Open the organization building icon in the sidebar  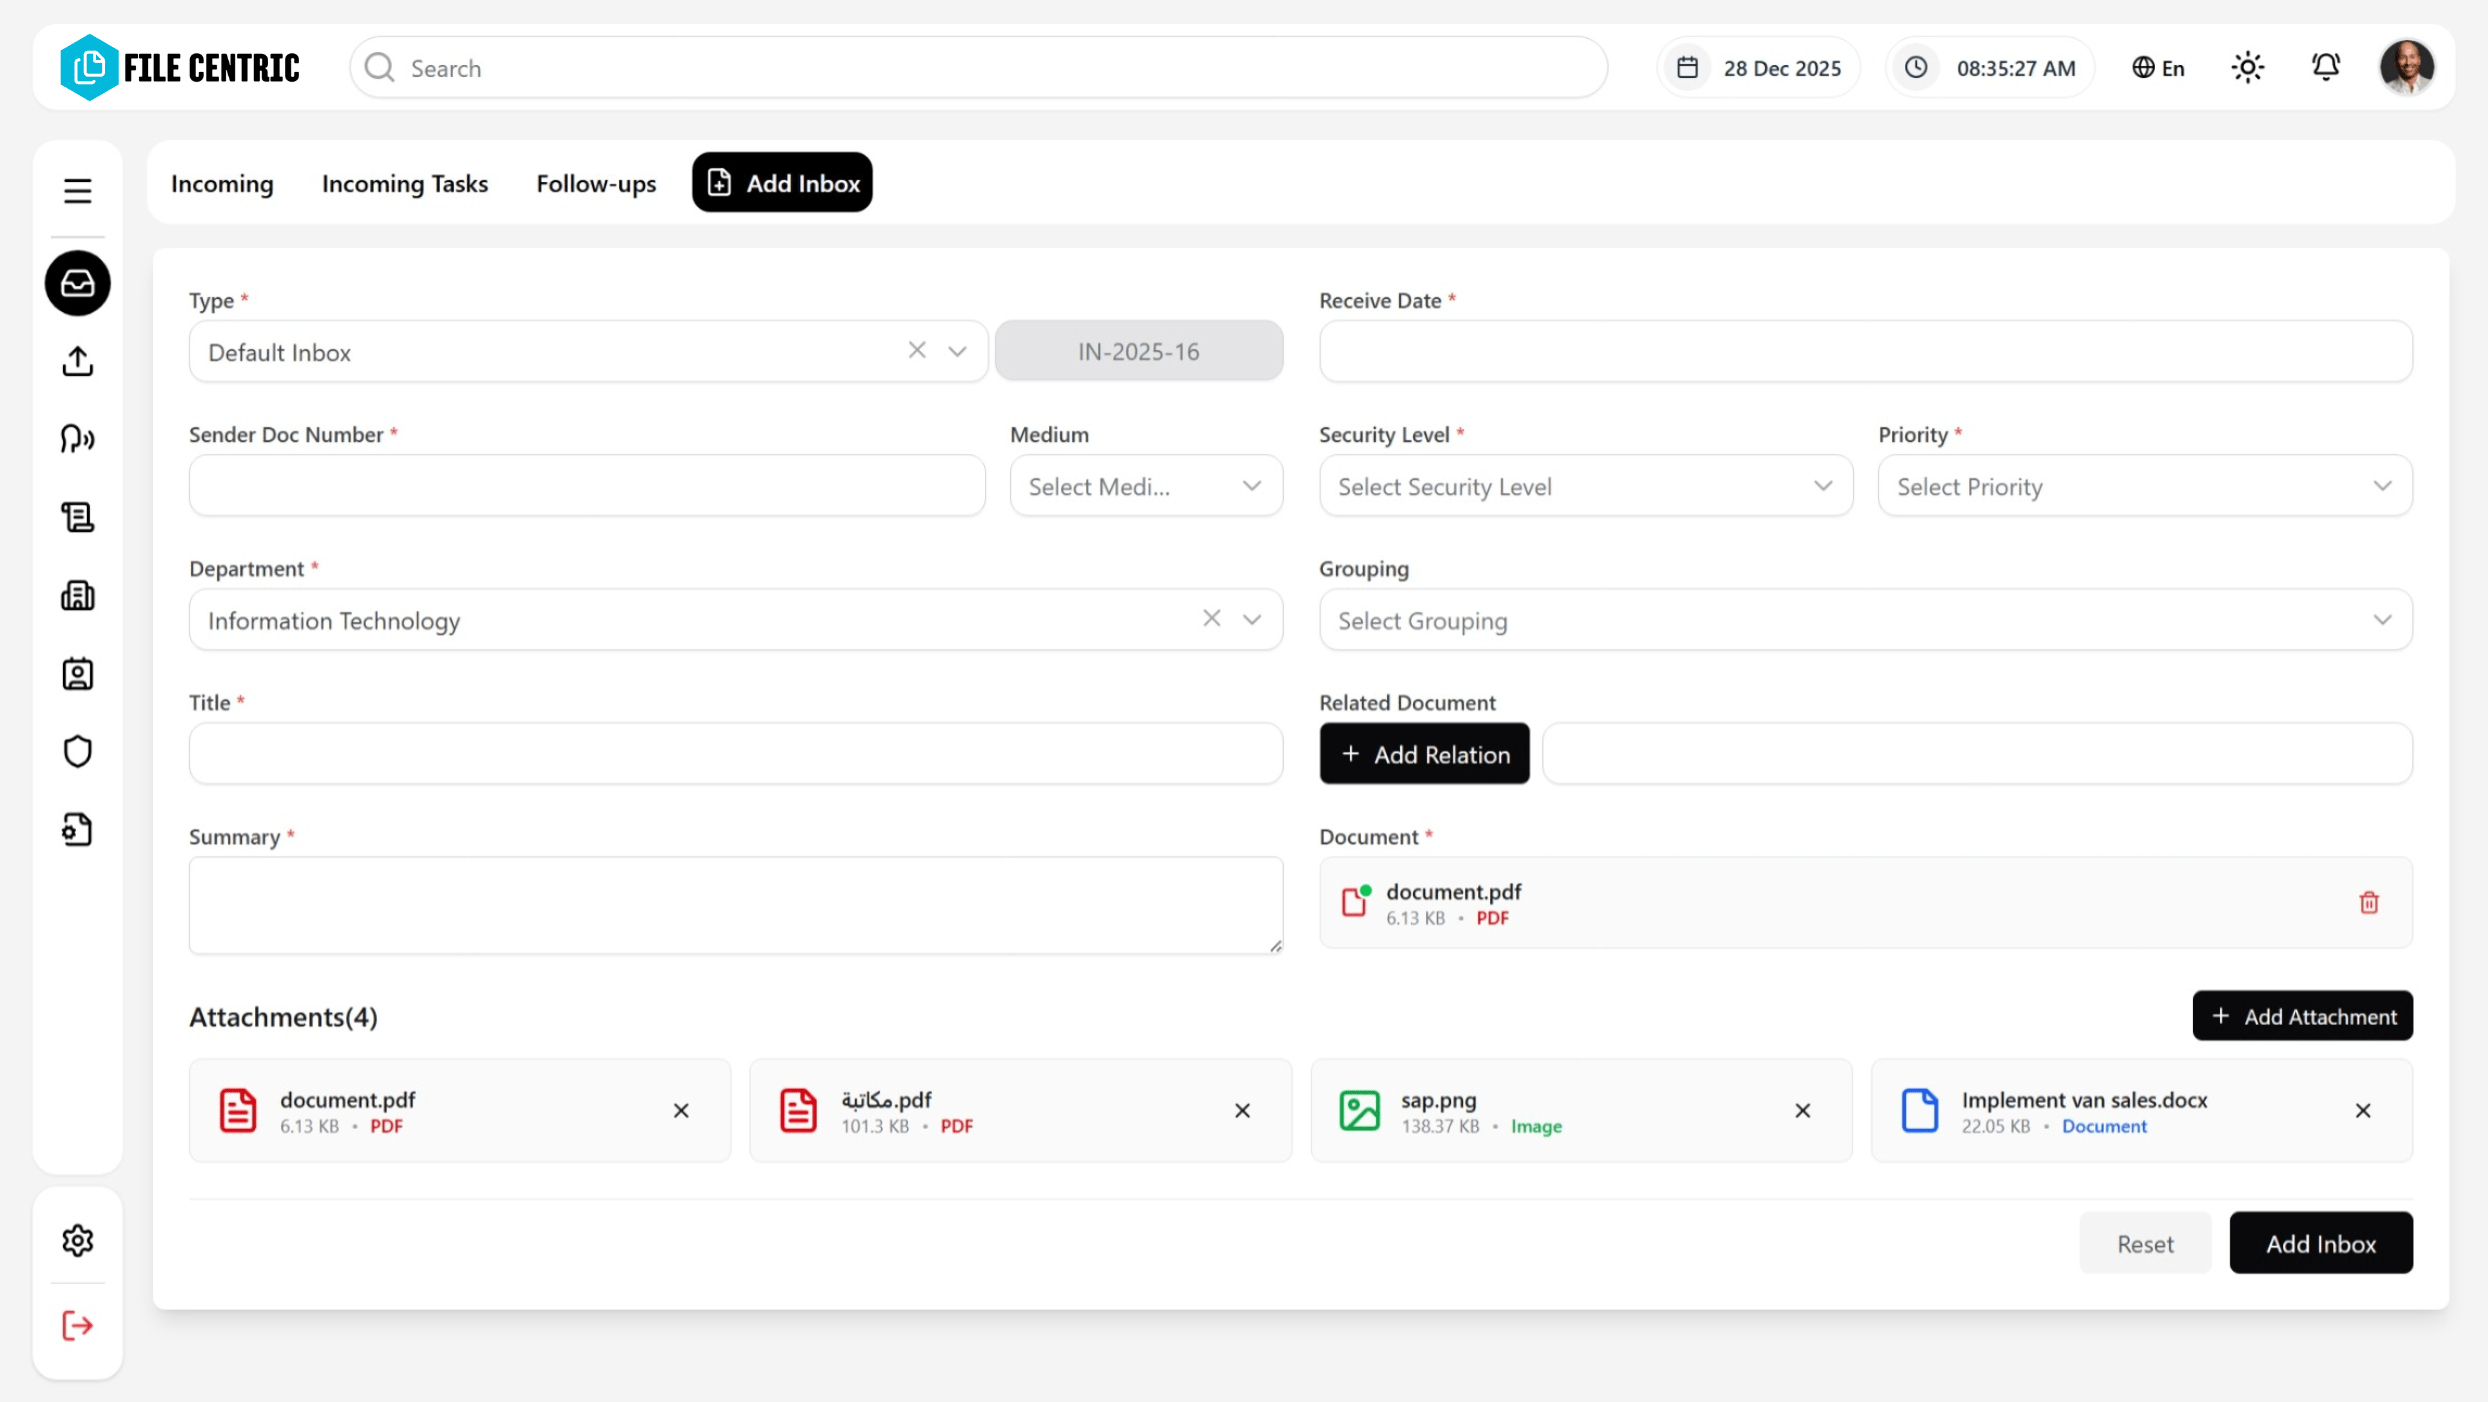77,595
